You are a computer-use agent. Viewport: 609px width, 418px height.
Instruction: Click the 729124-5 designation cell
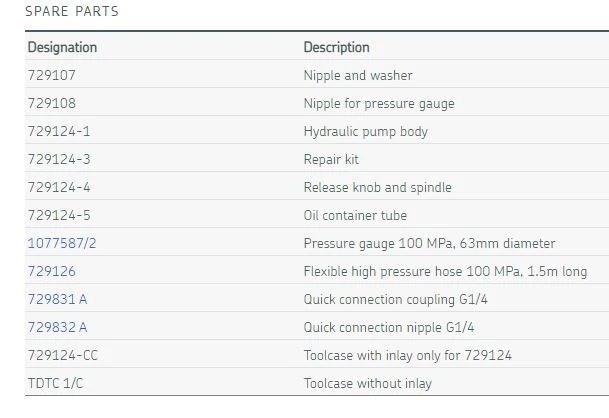pos(59,215)
